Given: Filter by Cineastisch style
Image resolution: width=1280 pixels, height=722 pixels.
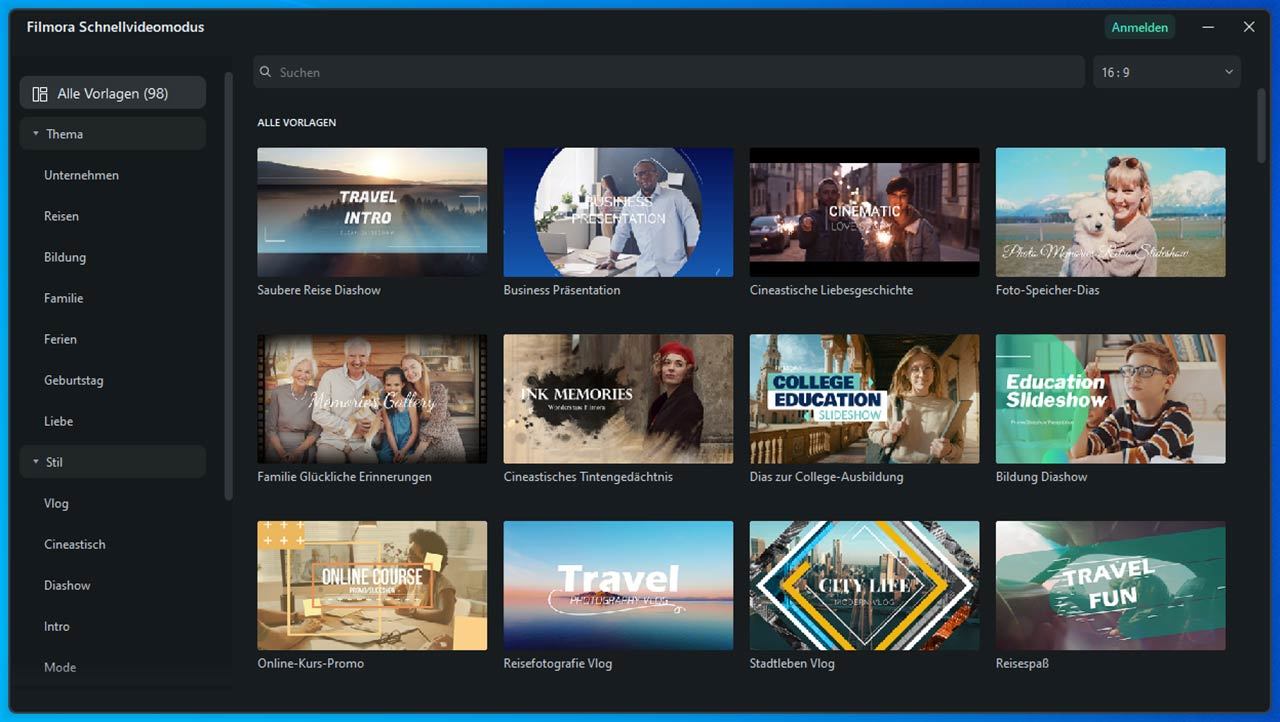Looking at the screenshot, I should point(74,544).
